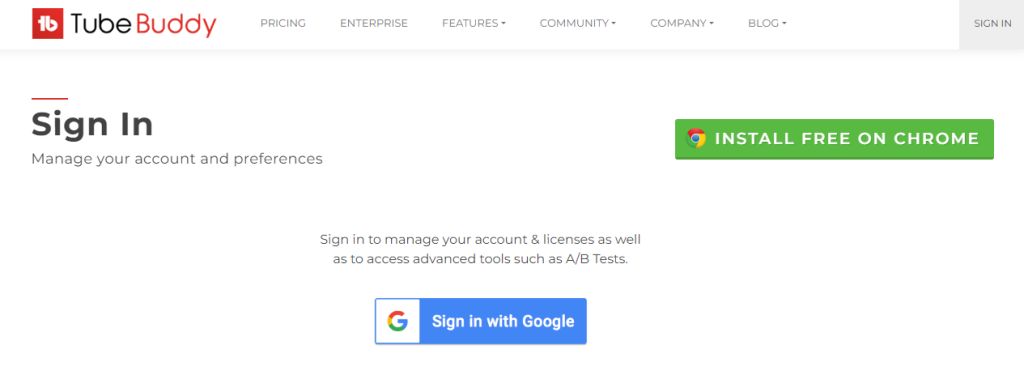Click the Google G logo icon

click(x=397, y=321)
